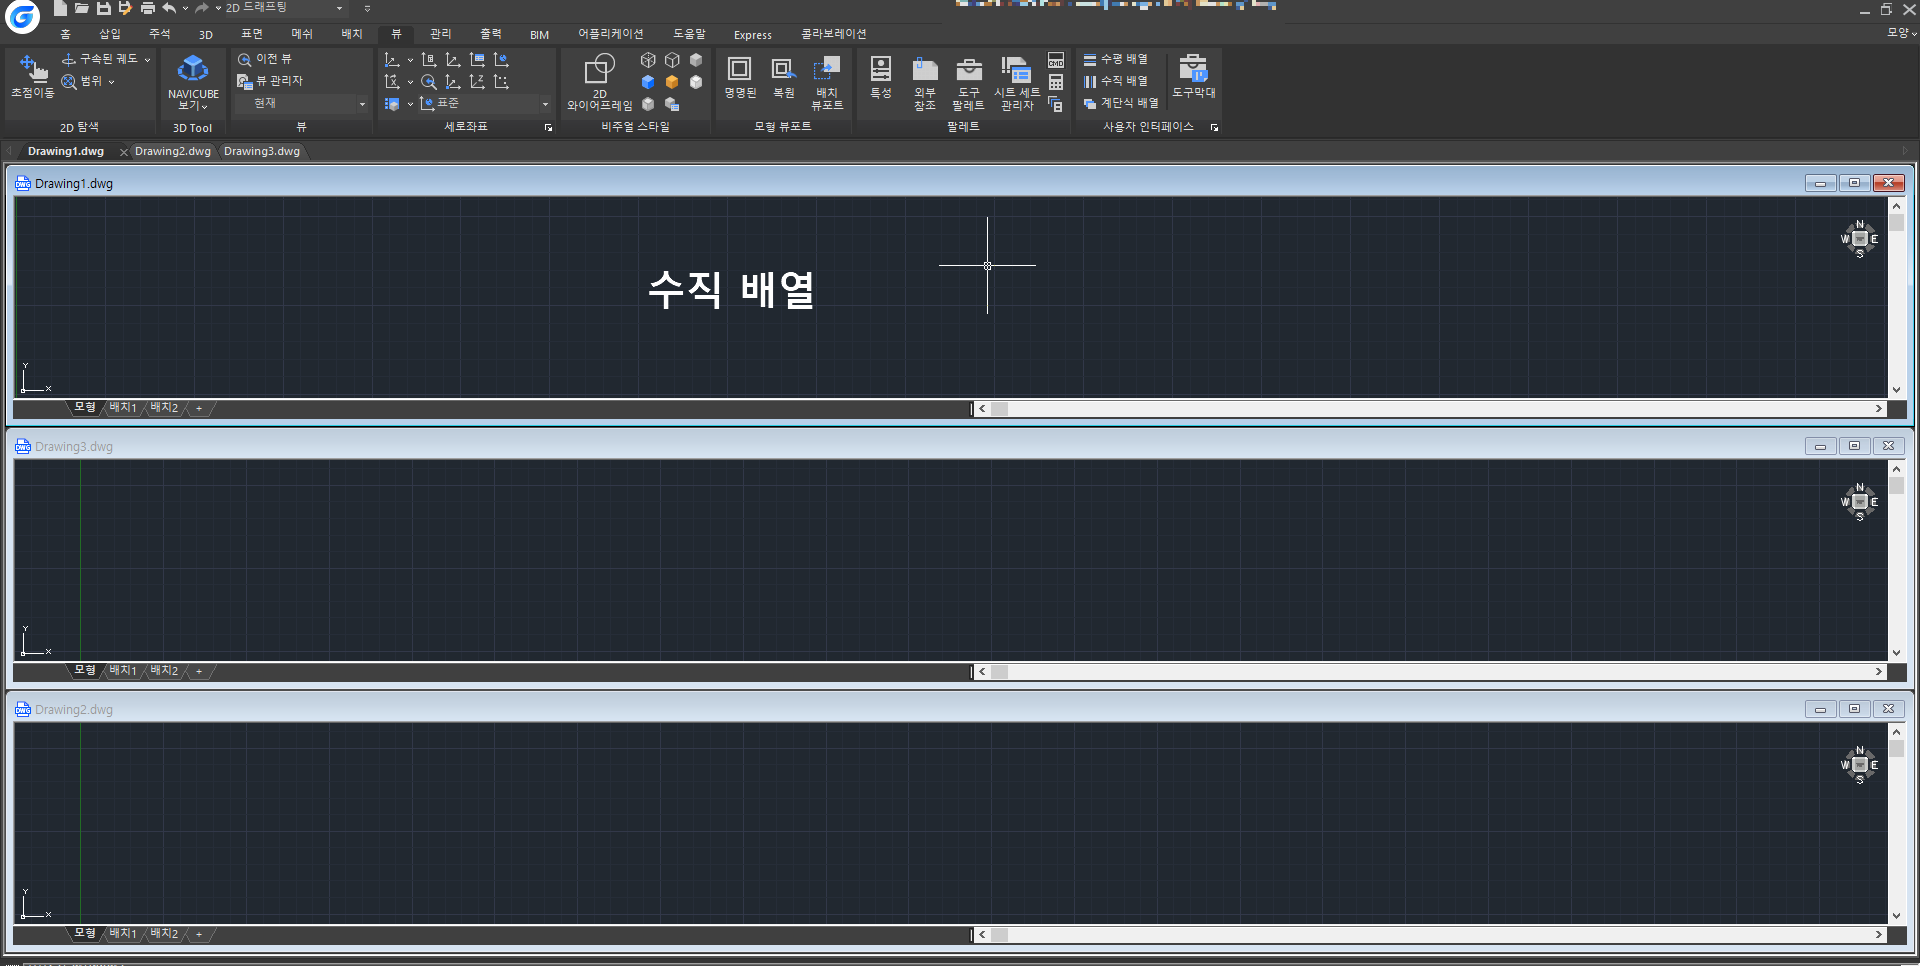Click the white realistic cube visual style icon
Screen dimensions: 1920x966
tap(696, 82)
